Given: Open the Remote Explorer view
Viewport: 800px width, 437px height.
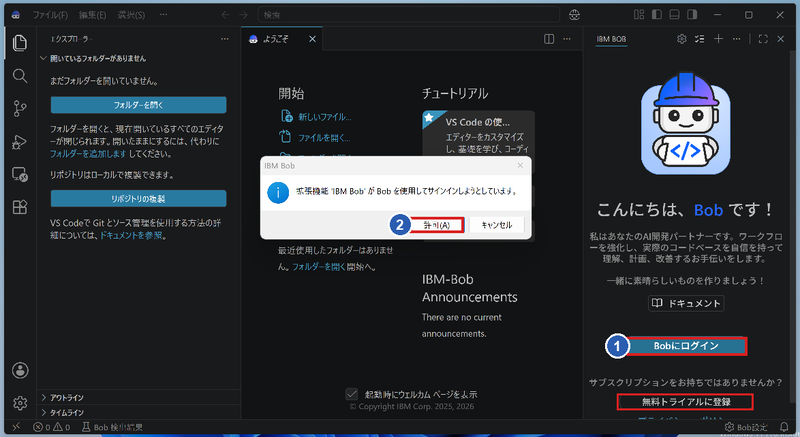Looking at the screenshot, I should tap(20, 174).
